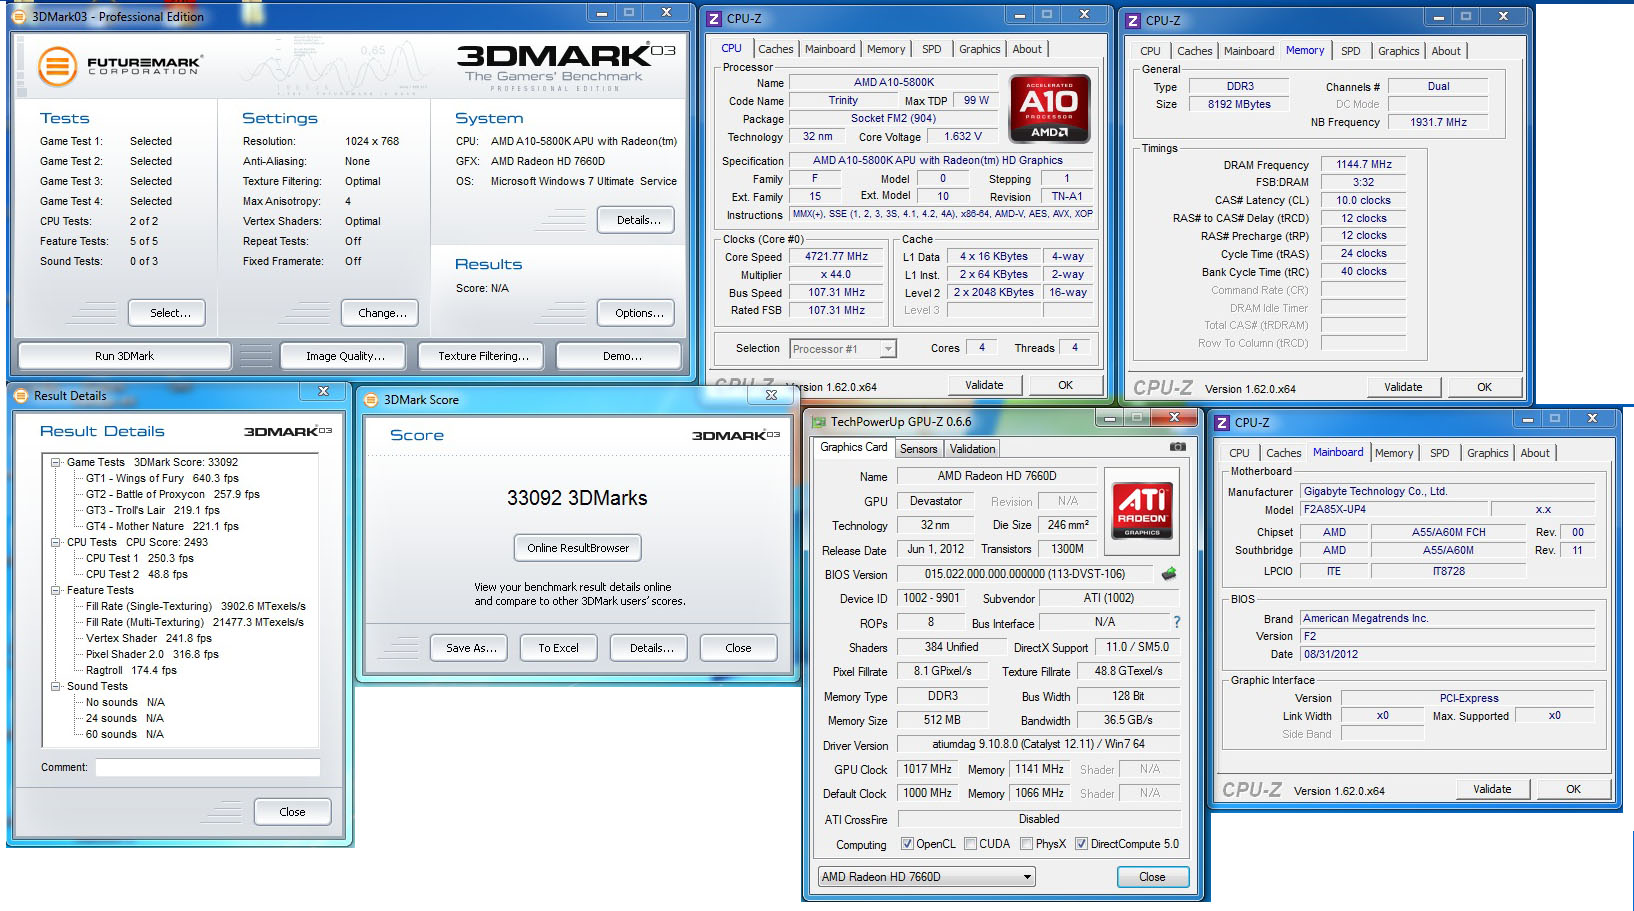Open Graphics tab in the CPU-Z Memory window

click(1398, 51)
